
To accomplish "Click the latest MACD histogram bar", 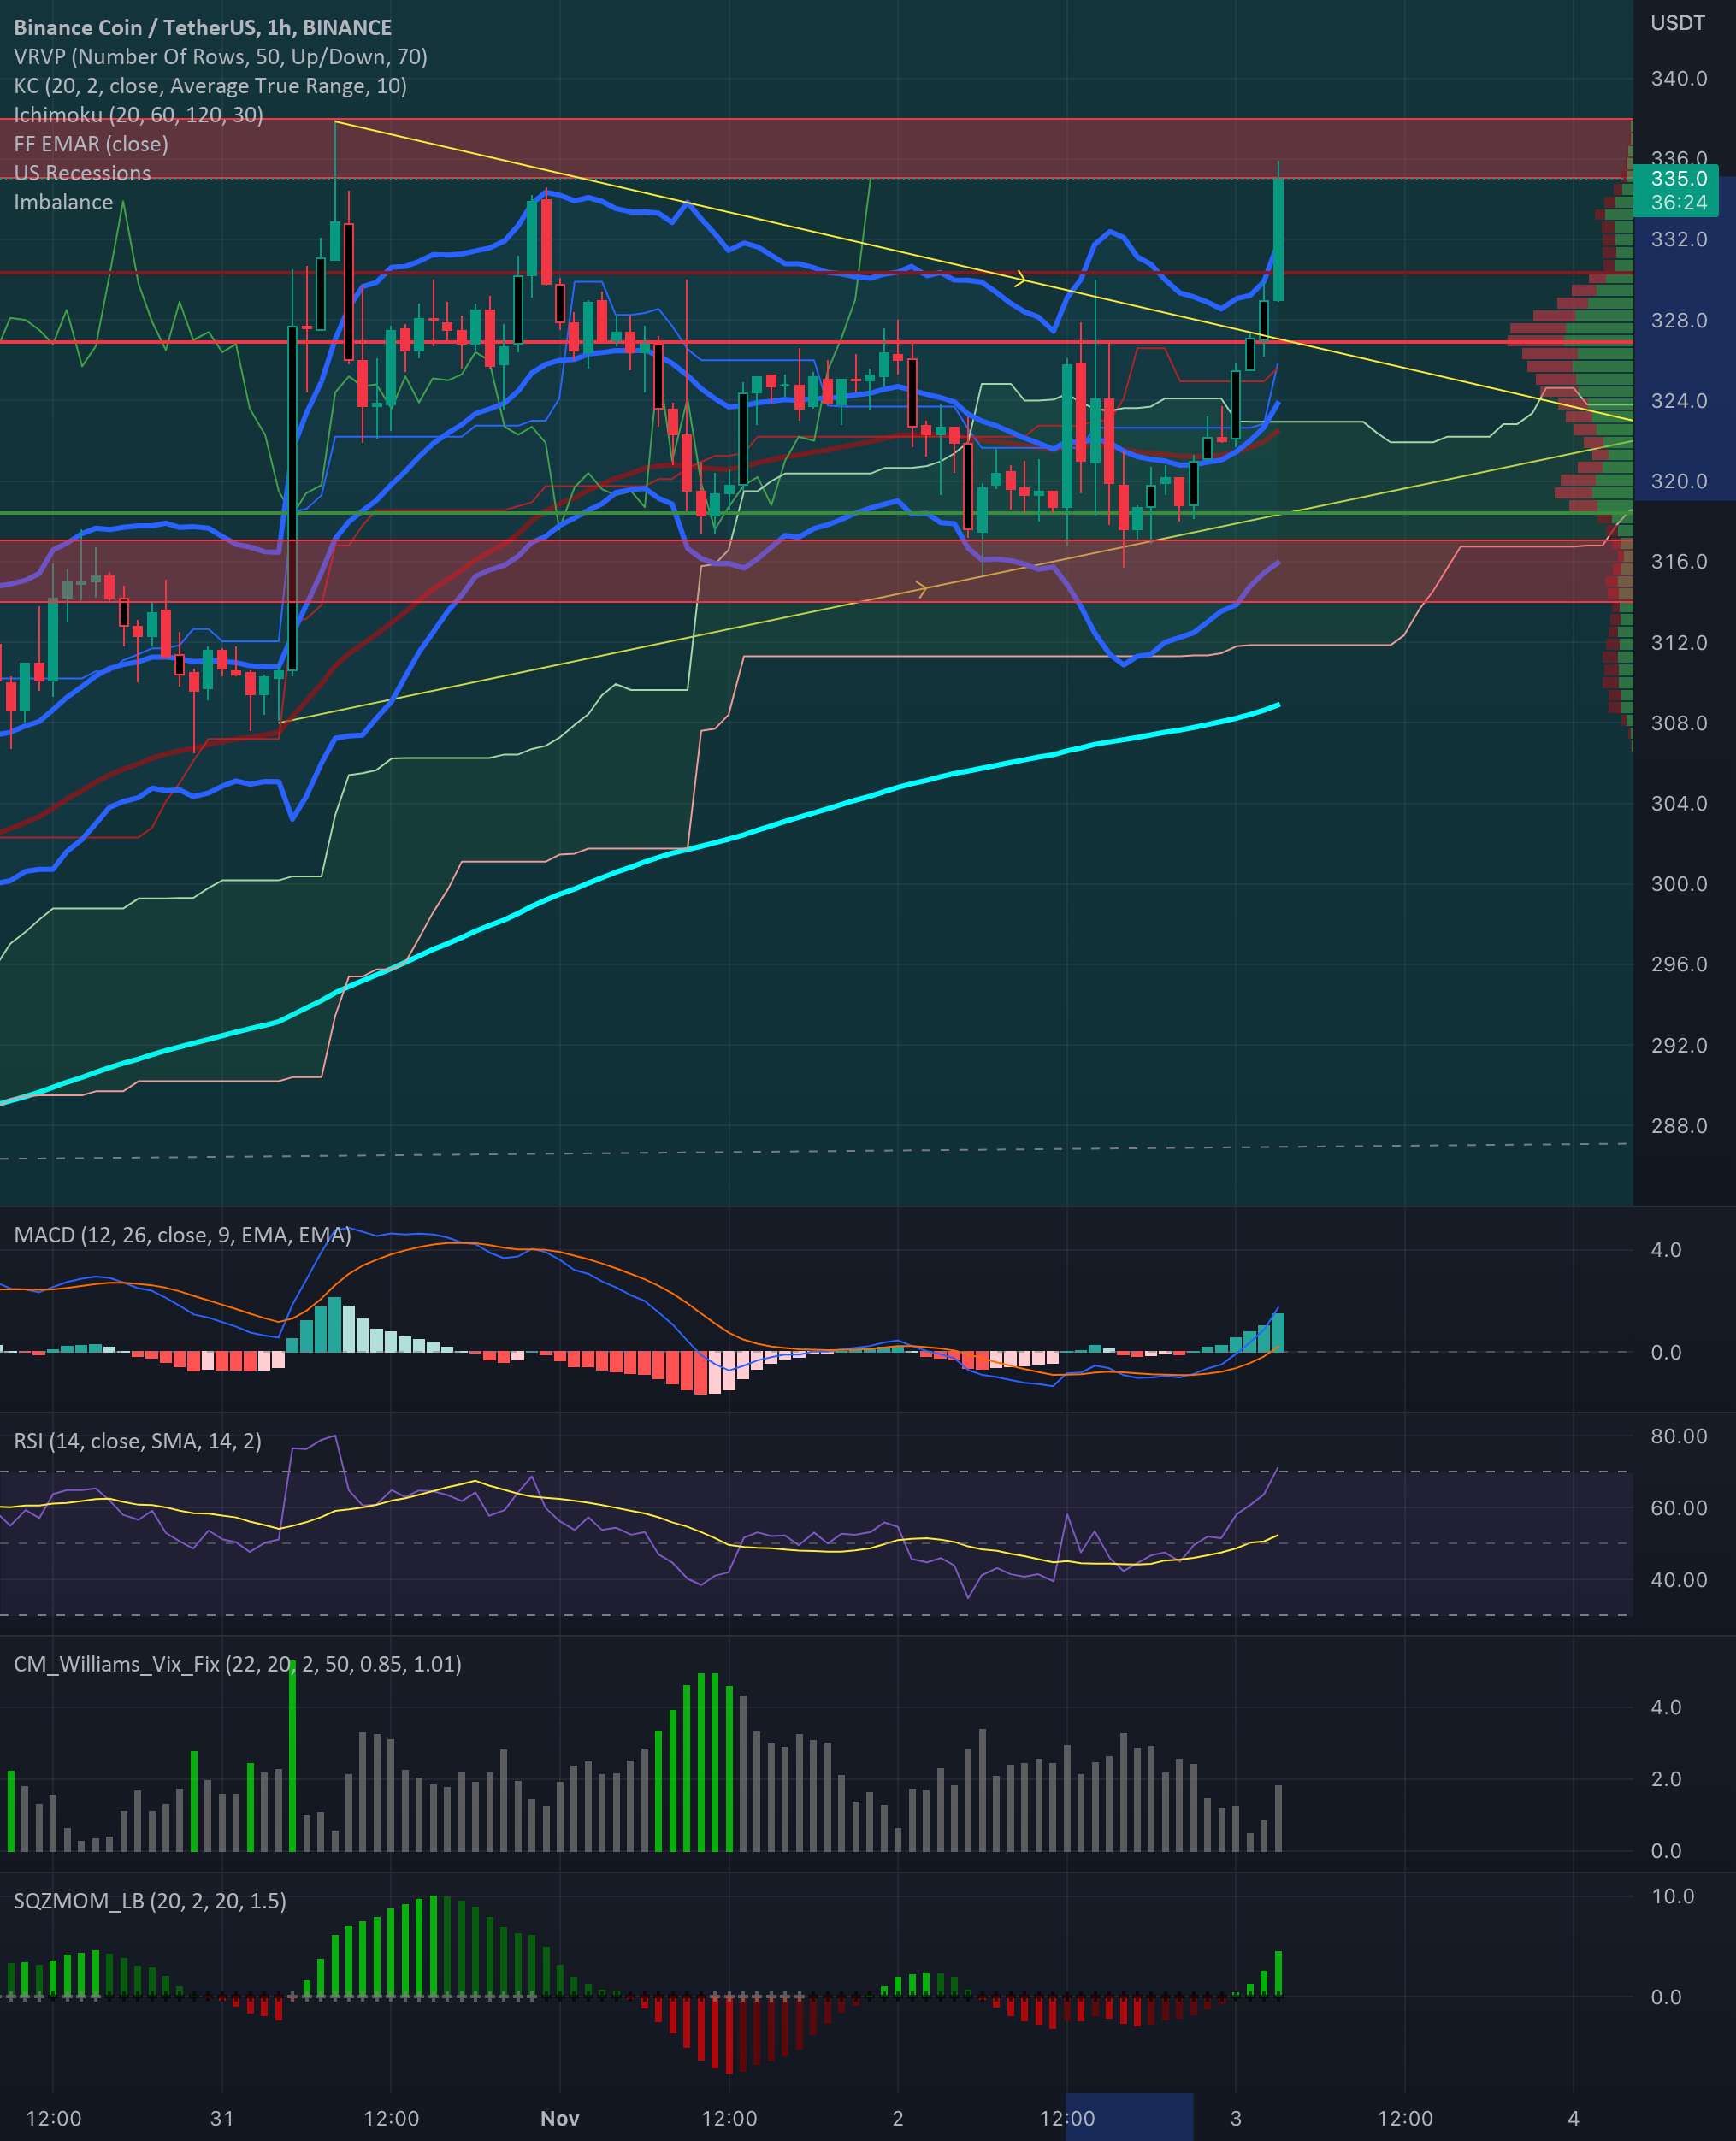I will [x=1278, y=1333].
